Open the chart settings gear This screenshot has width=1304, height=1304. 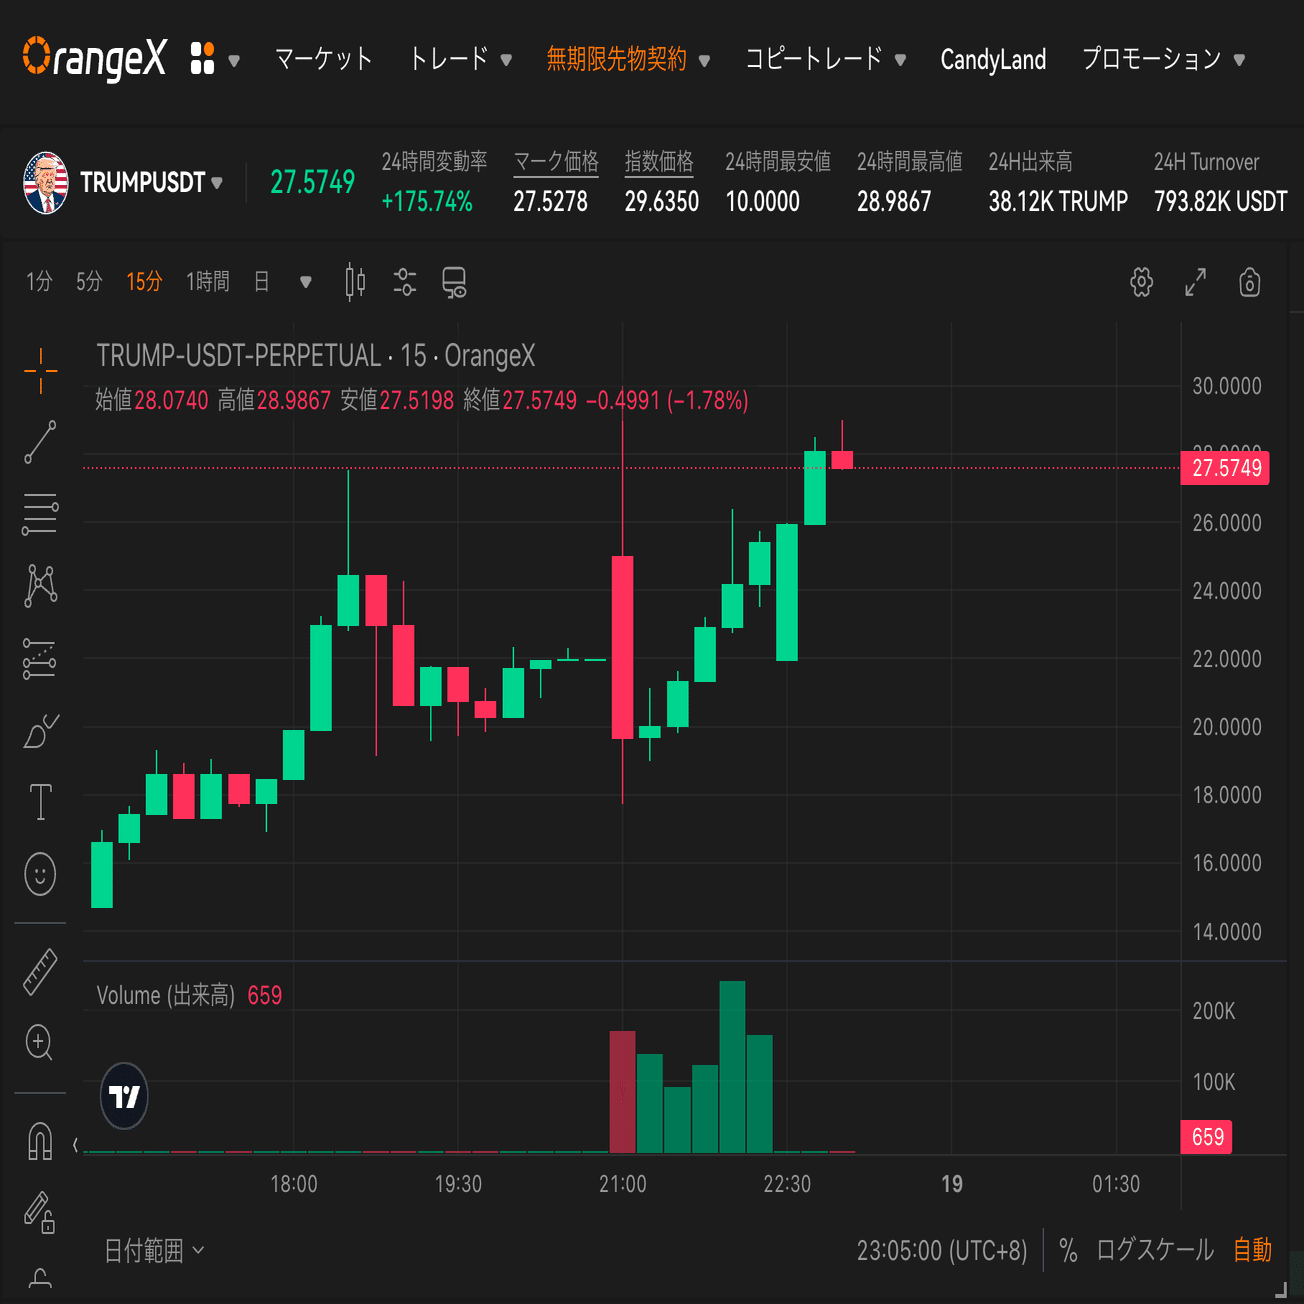(1140, 282)
